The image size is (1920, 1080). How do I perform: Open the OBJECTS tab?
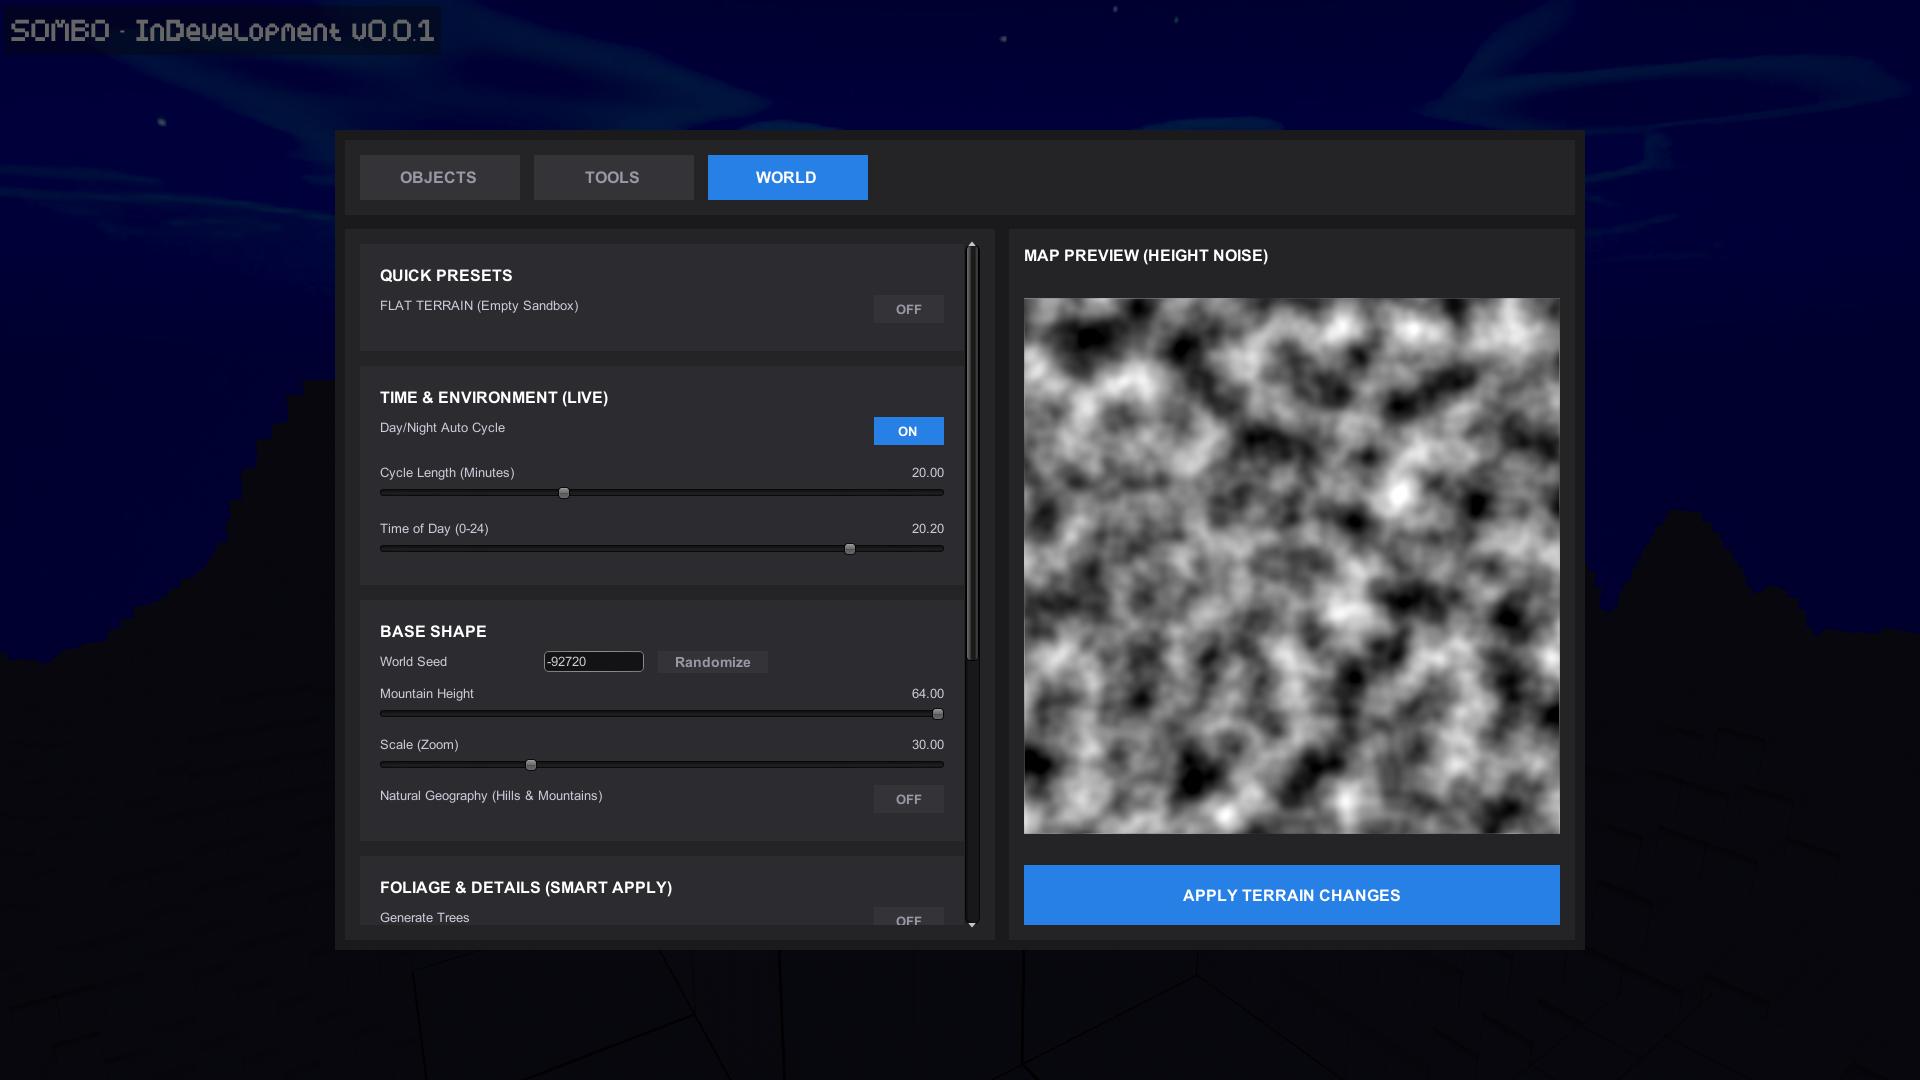point(439,177)
